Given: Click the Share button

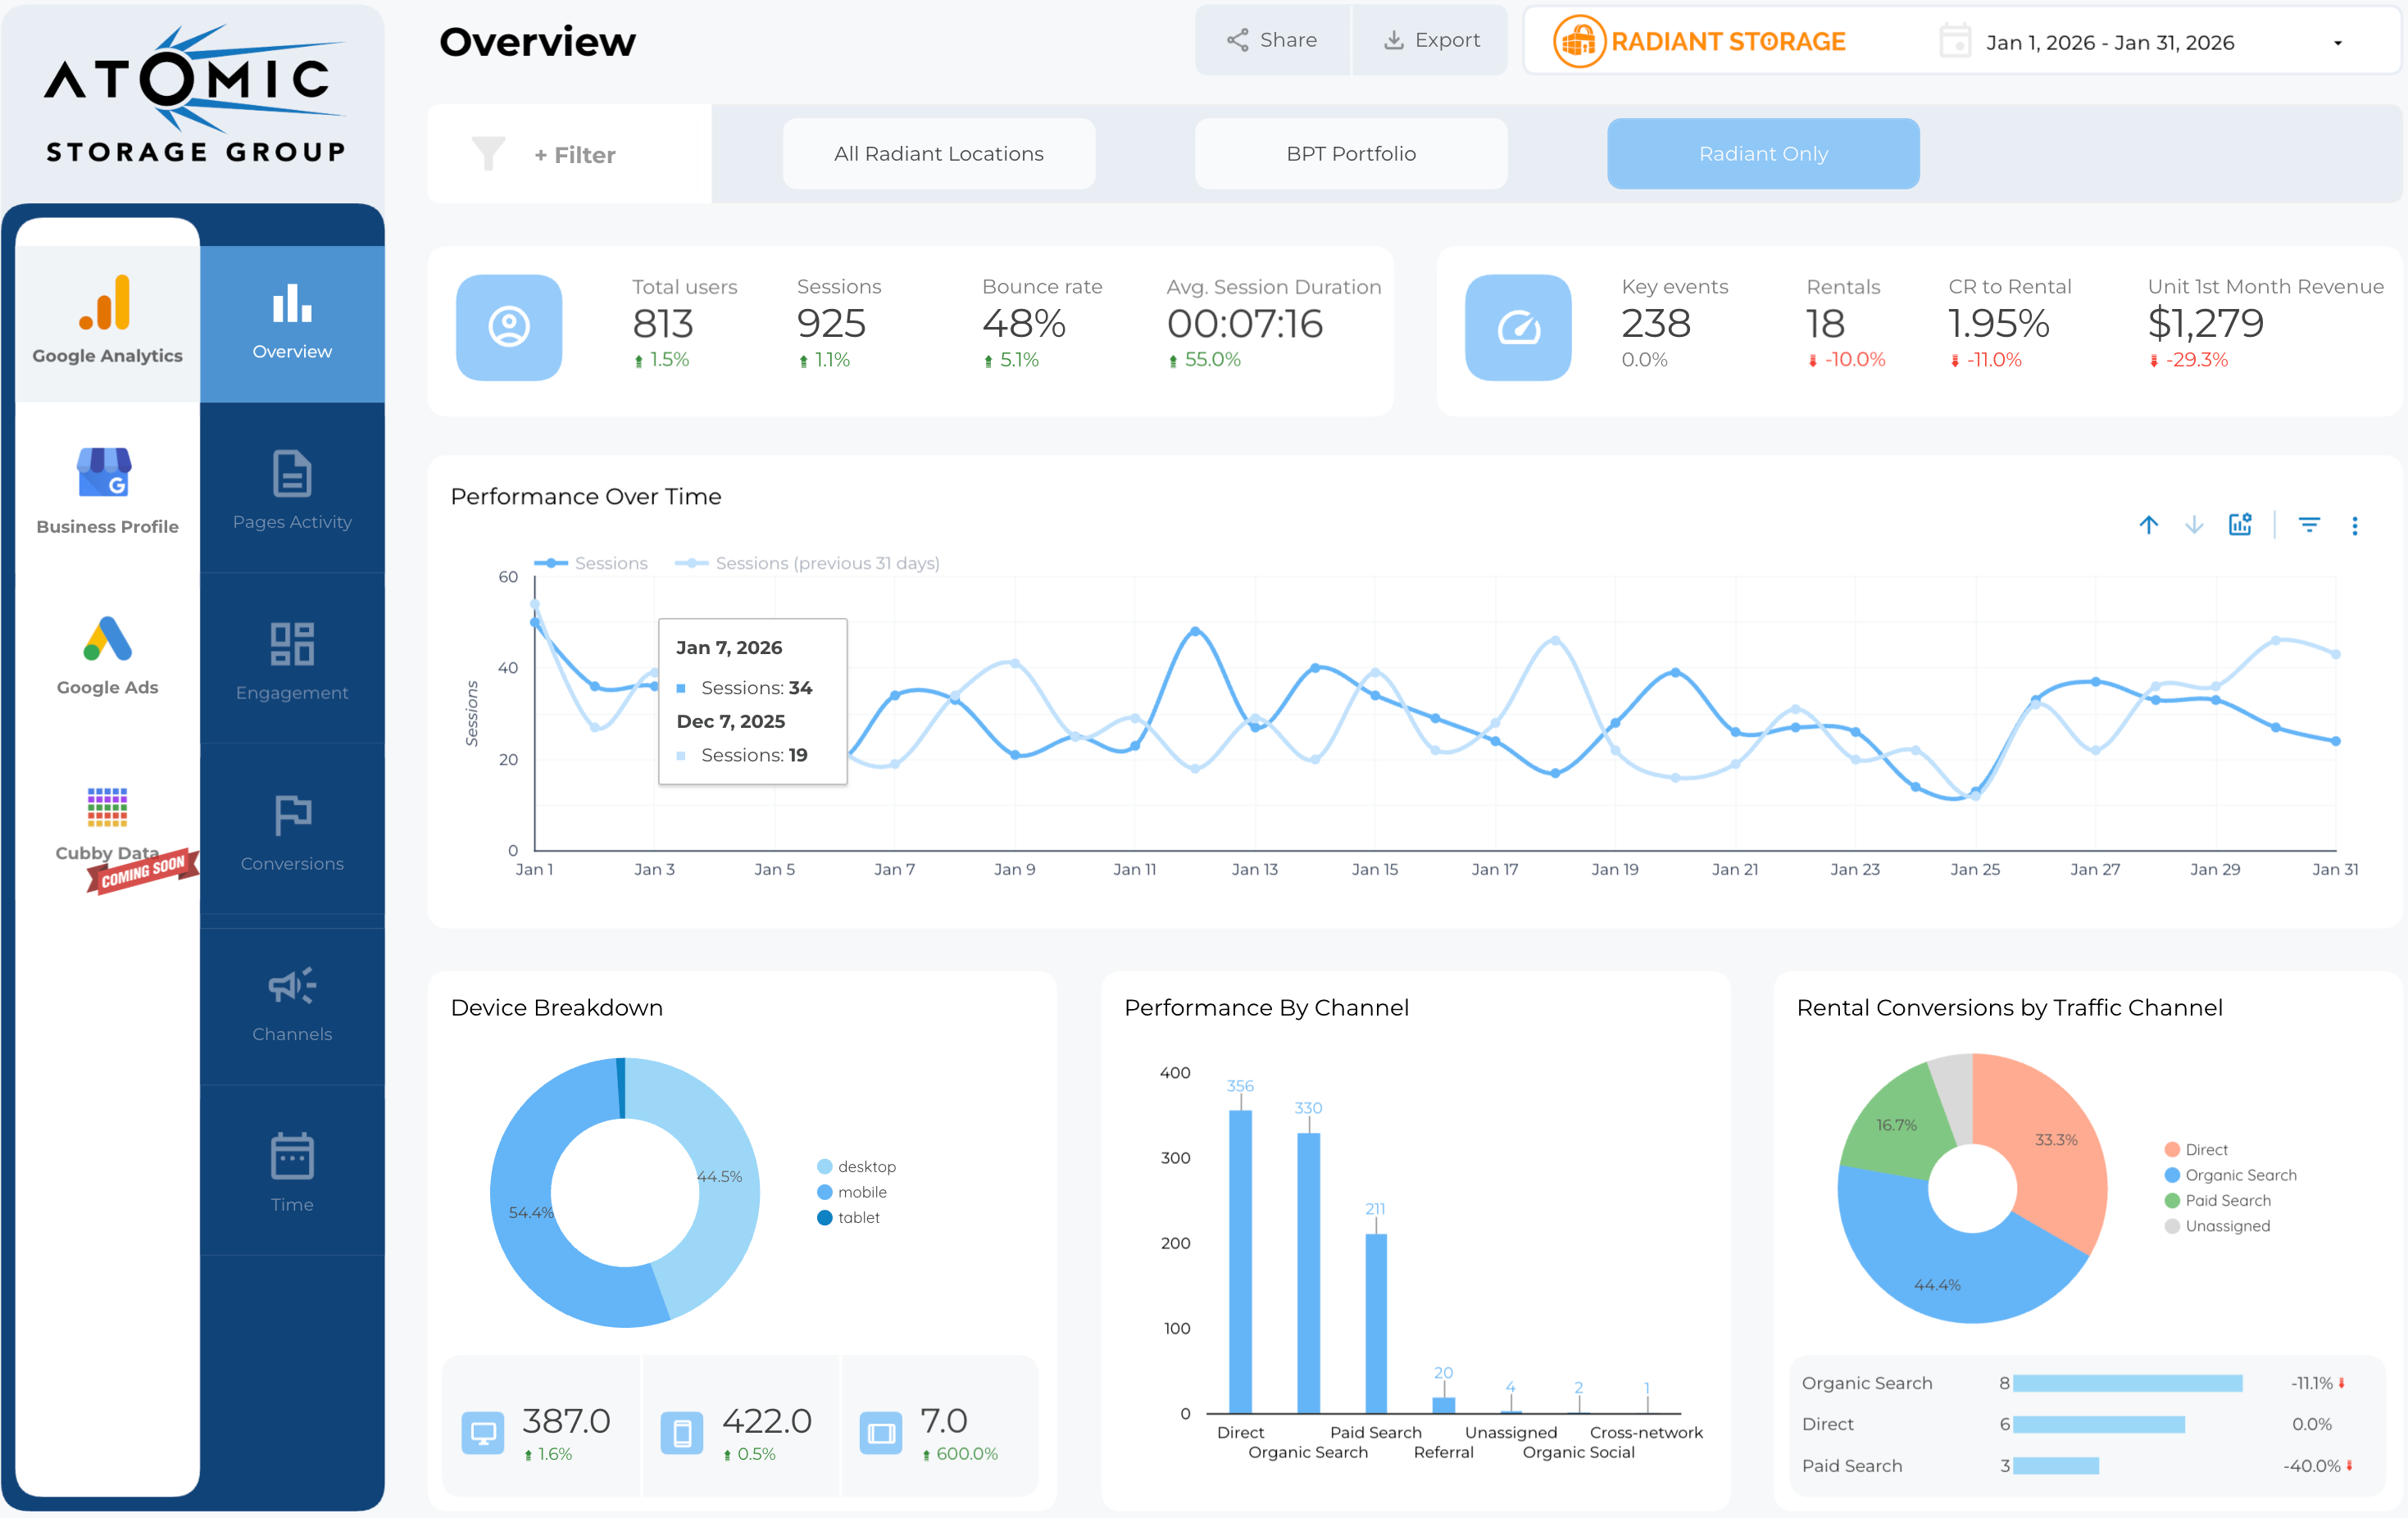Looking at the screenshot, I should coord(1272,40).
